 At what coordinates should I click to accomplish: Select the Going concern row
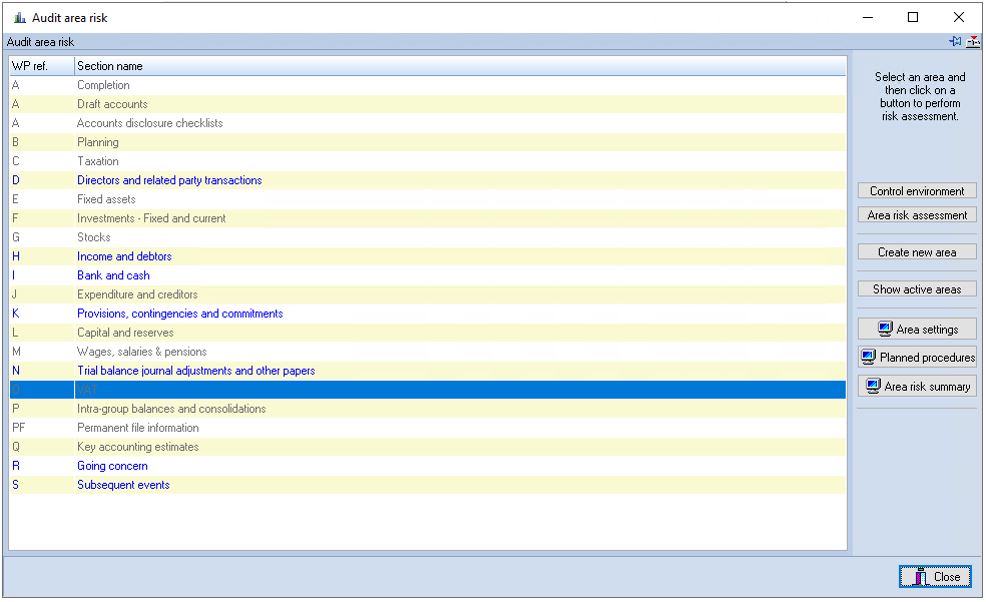pos(428,465)
